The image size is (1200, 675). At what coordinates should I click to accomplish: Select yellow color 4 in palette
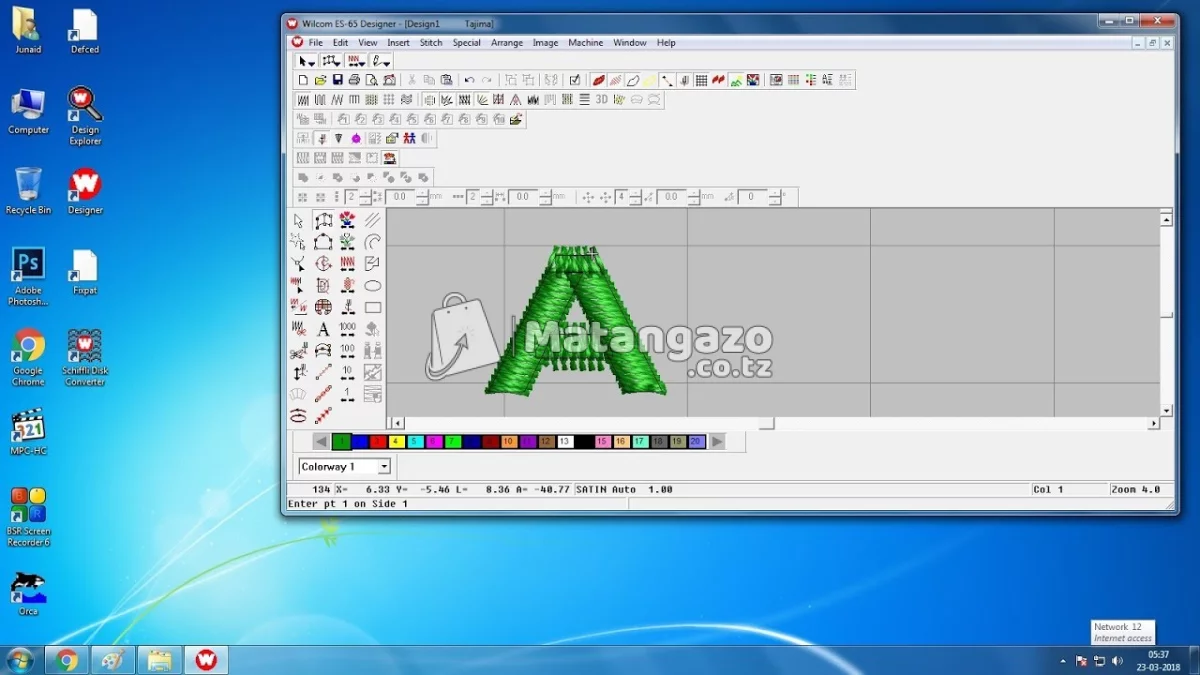coord(397,442)
